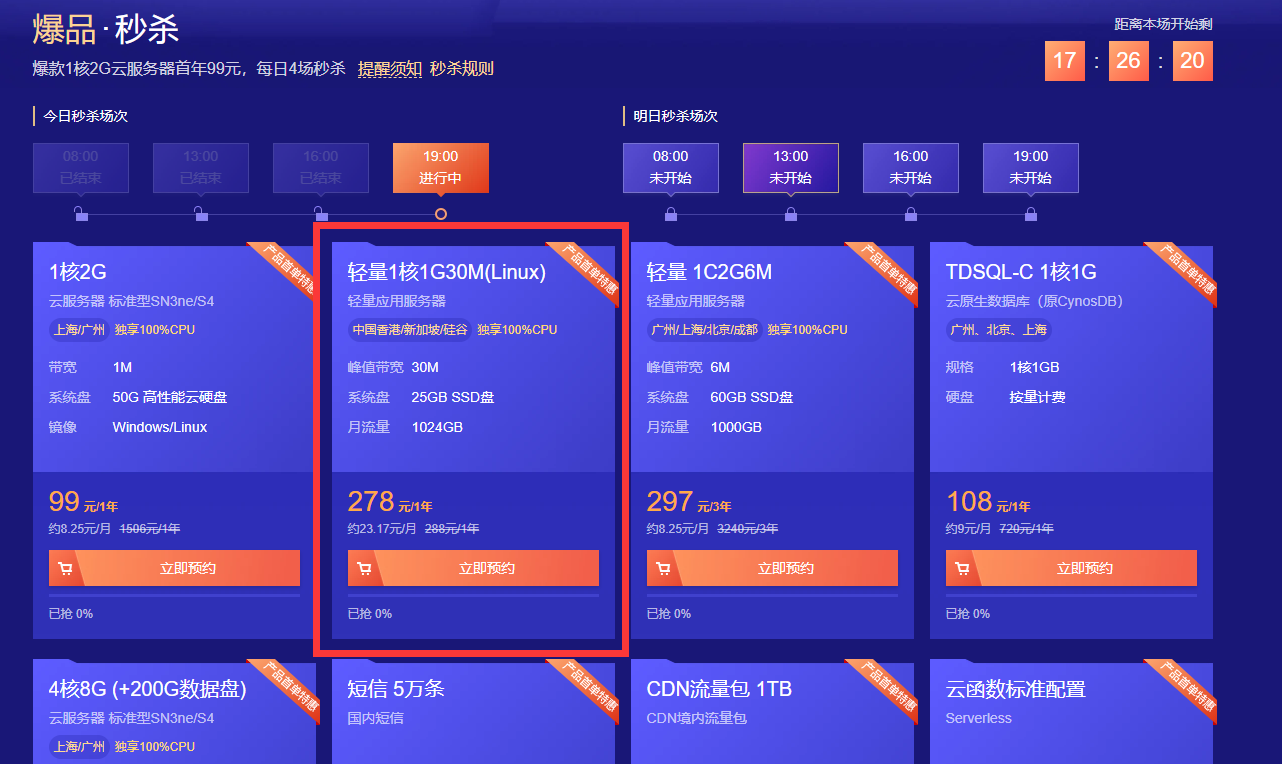Click the cart icon on the TDSQL-C 1核1G card

point(962,568)
